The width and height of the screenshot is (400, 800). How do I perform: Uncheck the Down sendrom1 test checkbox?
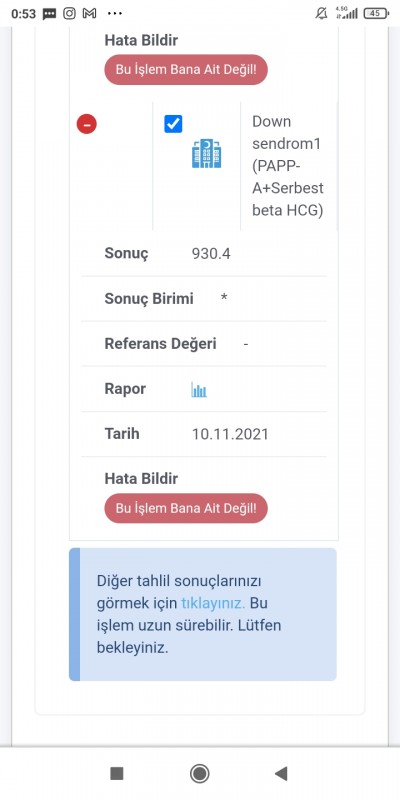[x=173, y=124]
